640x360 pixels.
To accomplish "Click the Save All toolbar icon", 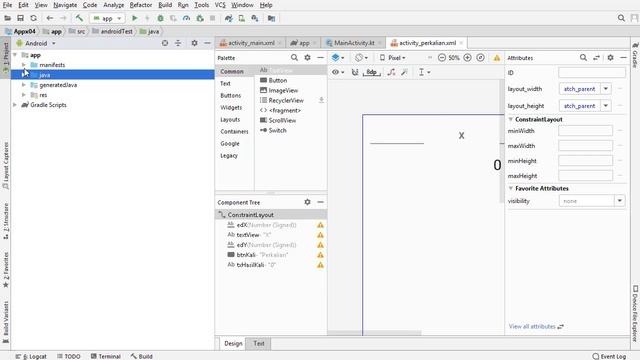I will pos(20,18).
